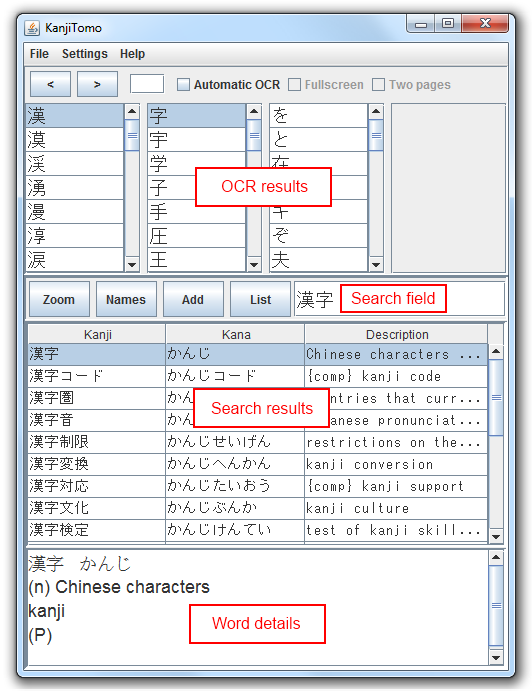This screenshot has height=691, width=532.
Task: Click the List button
Action: [260, 299]
